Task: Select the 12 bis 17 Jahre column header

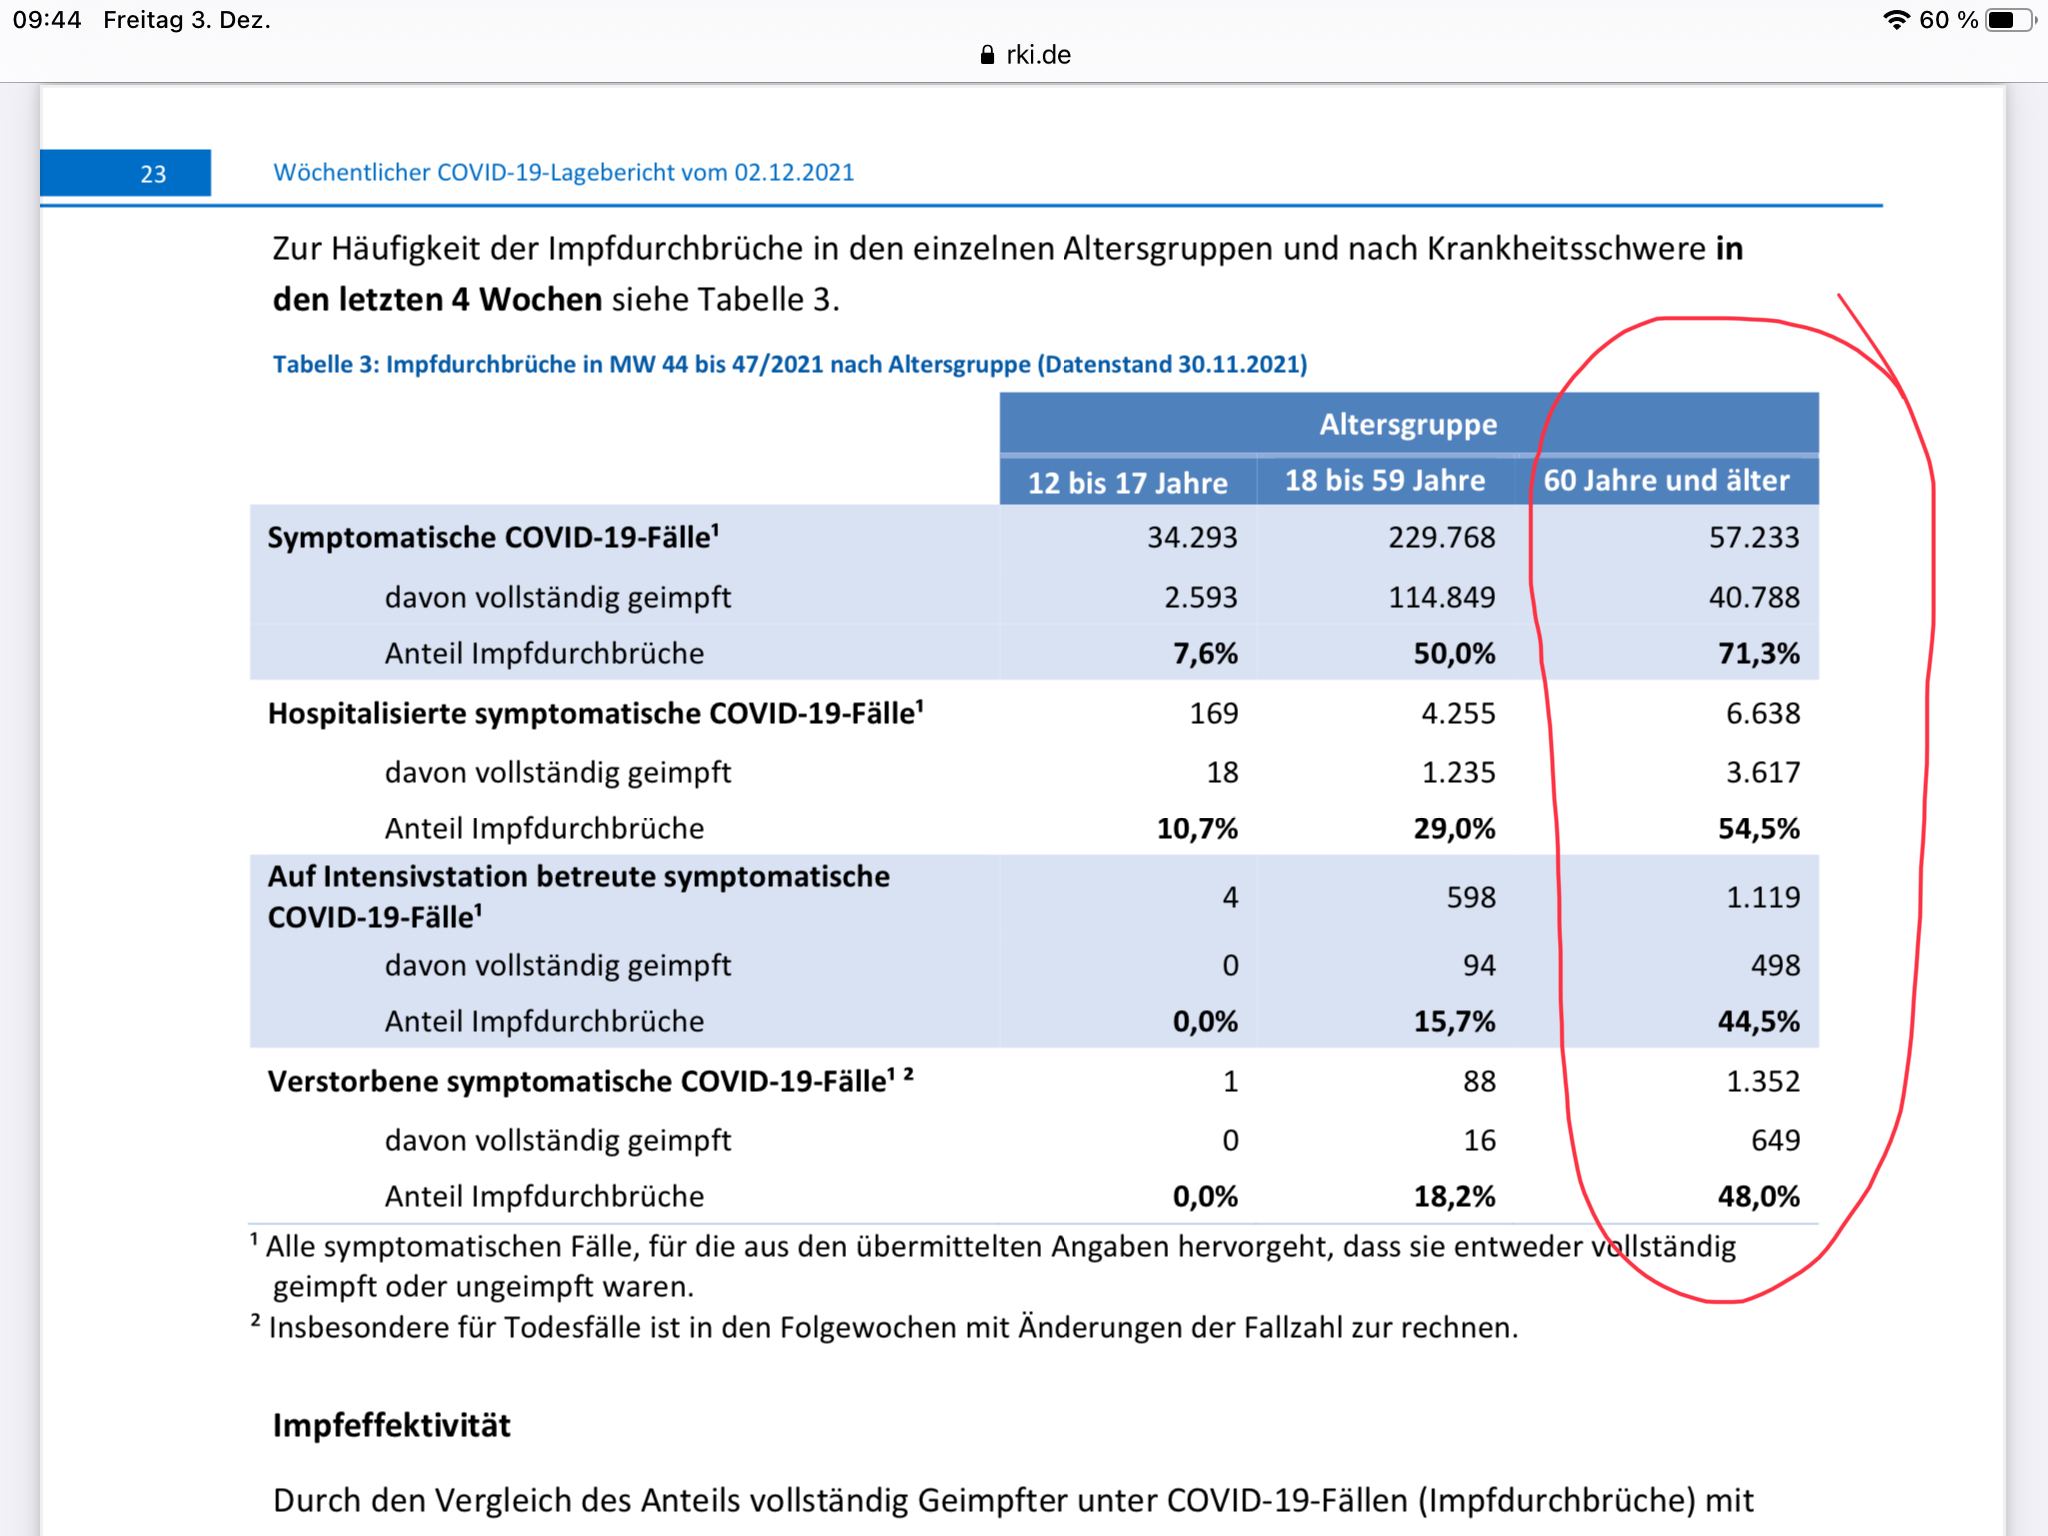Action: coord(1127,482)
